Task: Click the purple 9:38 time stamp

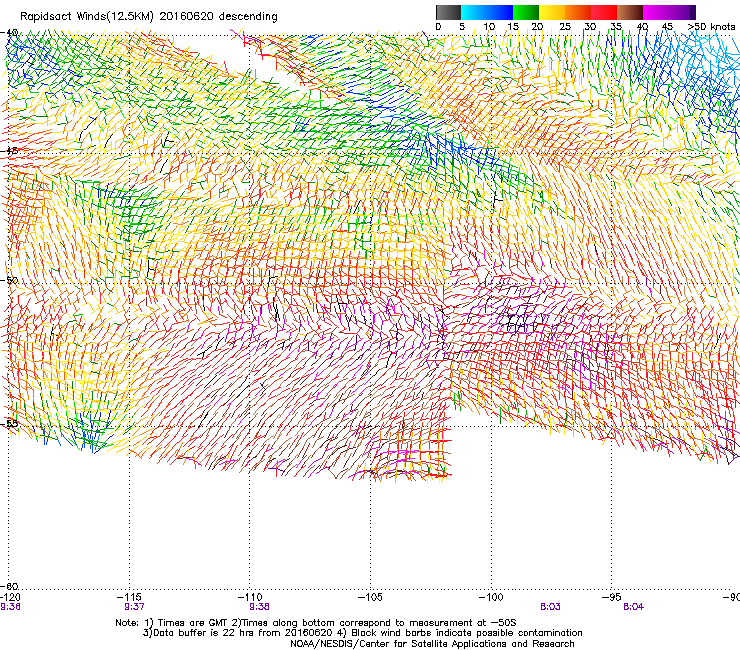Action: coord(259,607)
